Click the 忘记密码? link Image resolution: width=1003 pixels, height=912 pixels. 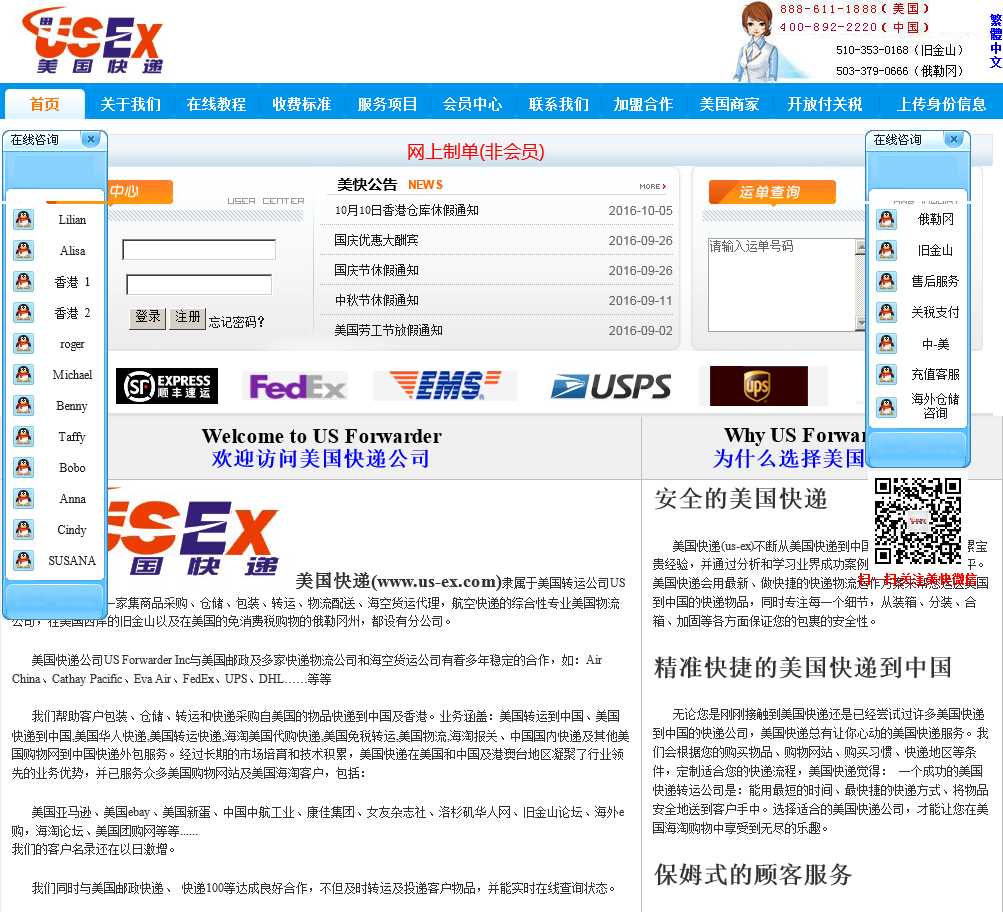click(x=236, y=322)
